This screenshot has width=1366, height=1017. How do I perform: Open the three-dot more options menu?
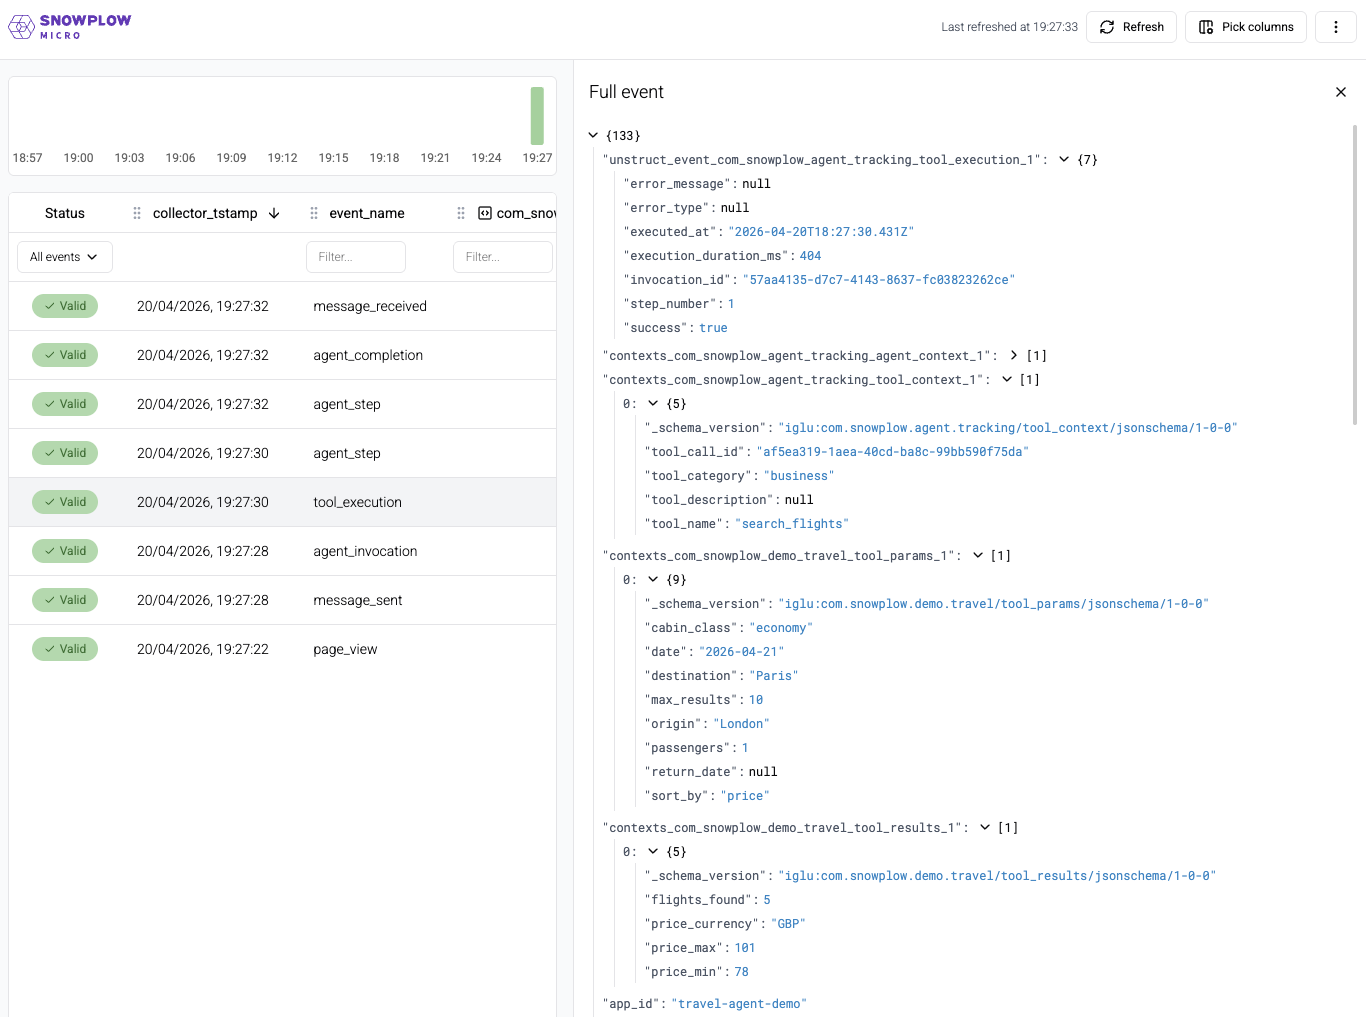pos(1335,27)
